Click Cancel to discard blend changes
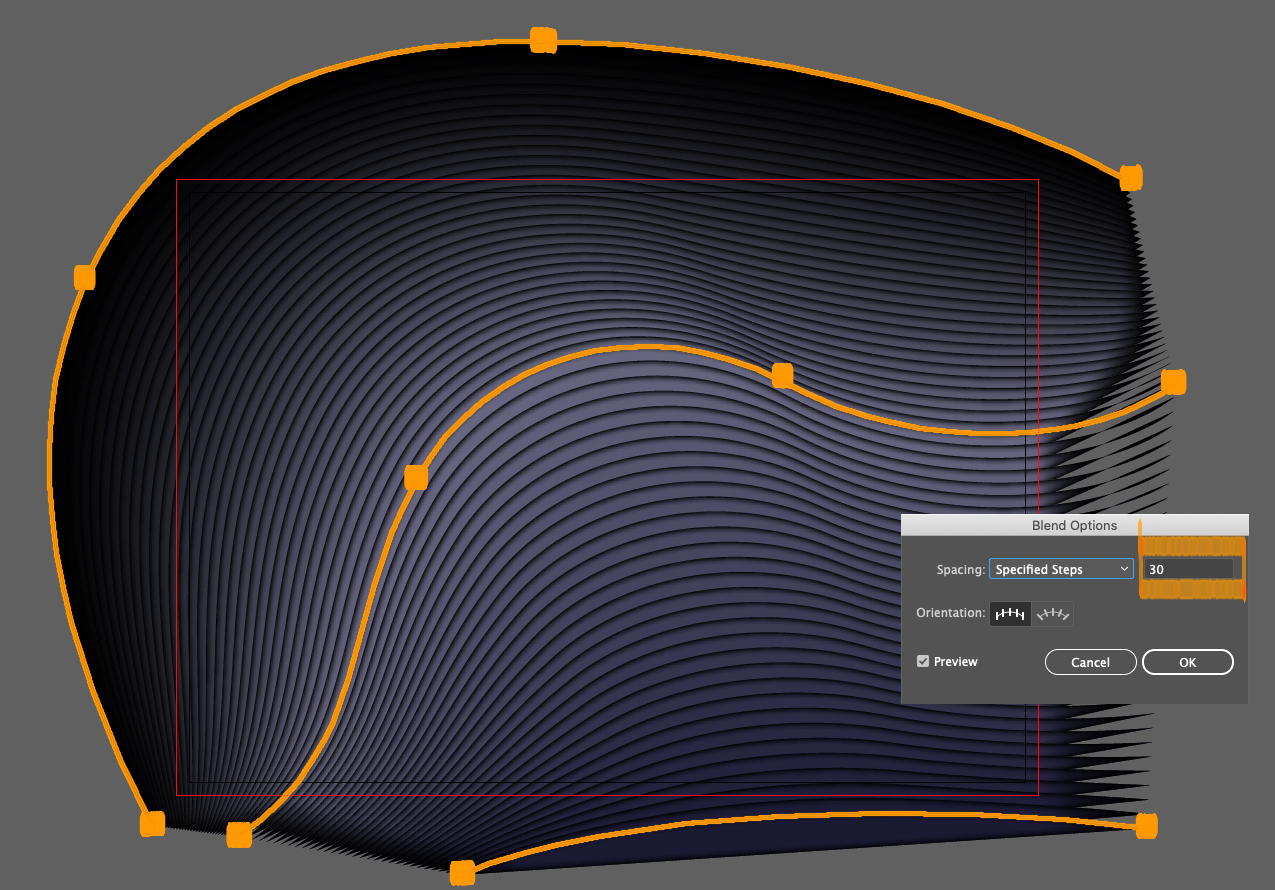 click(x=1090, y=661)
